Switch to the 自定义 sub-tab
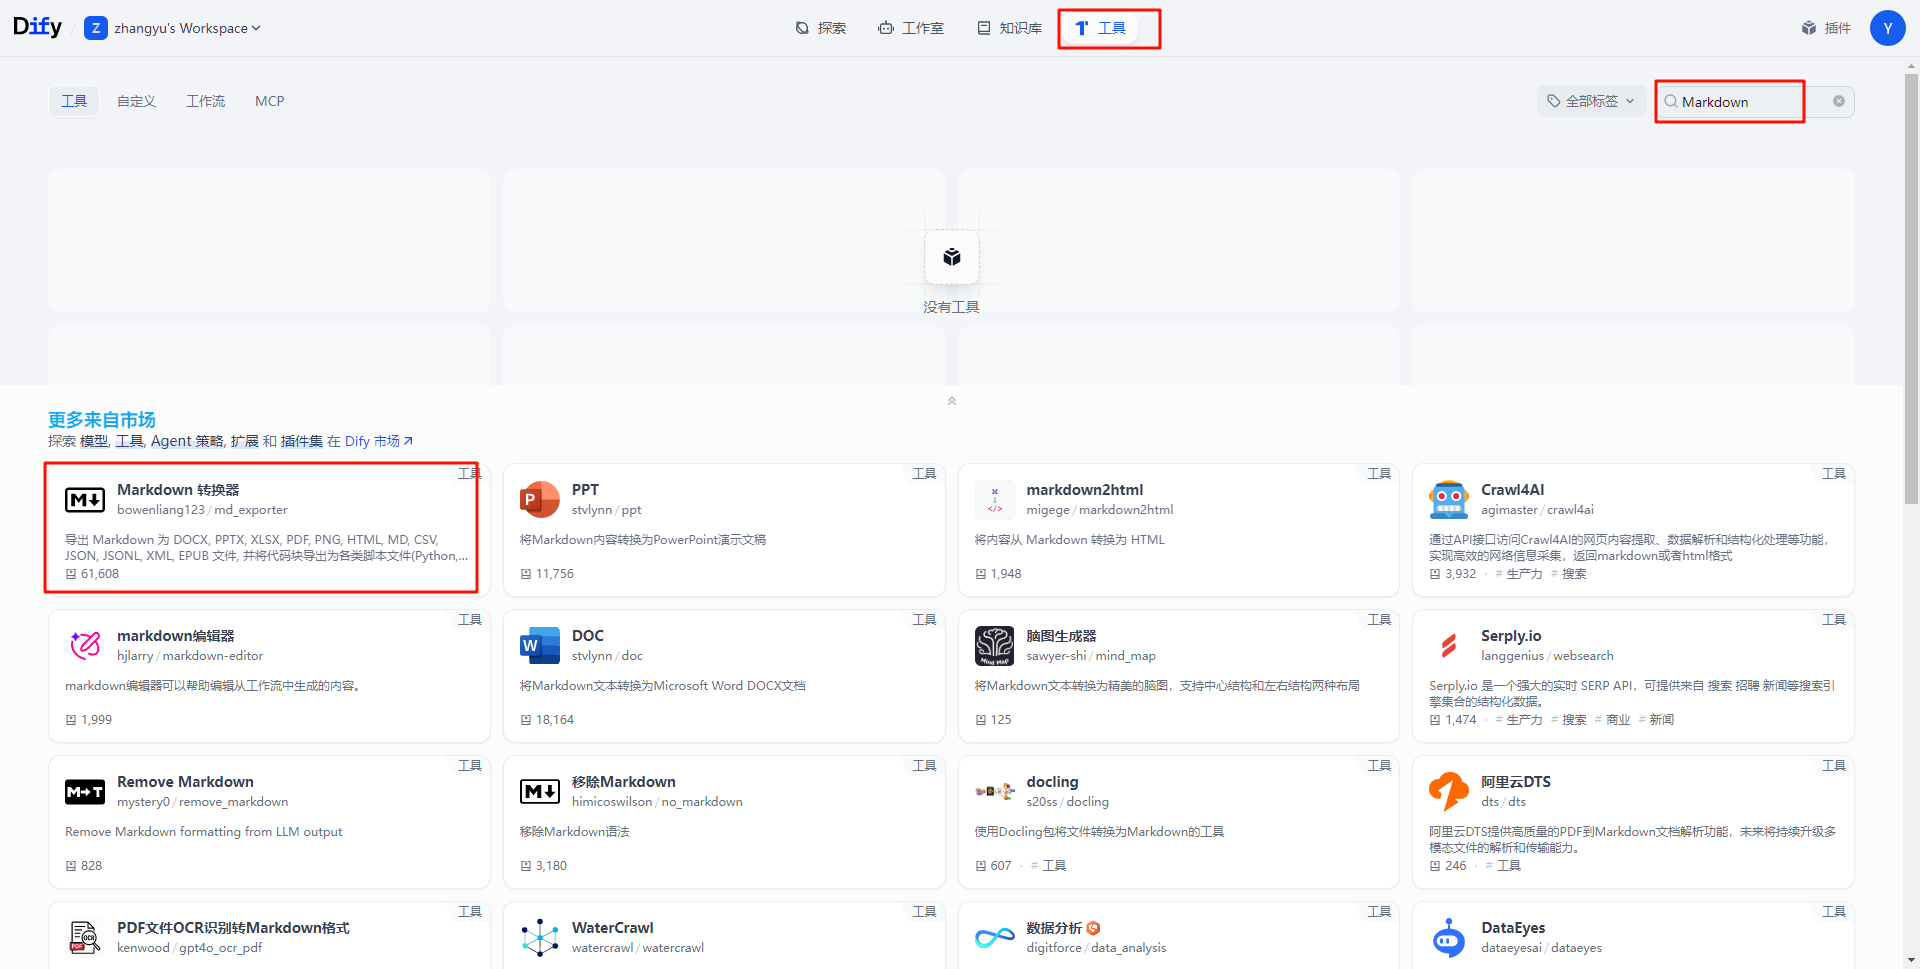Viewport: 1920px width, 969px height. [x=136, y=101]
